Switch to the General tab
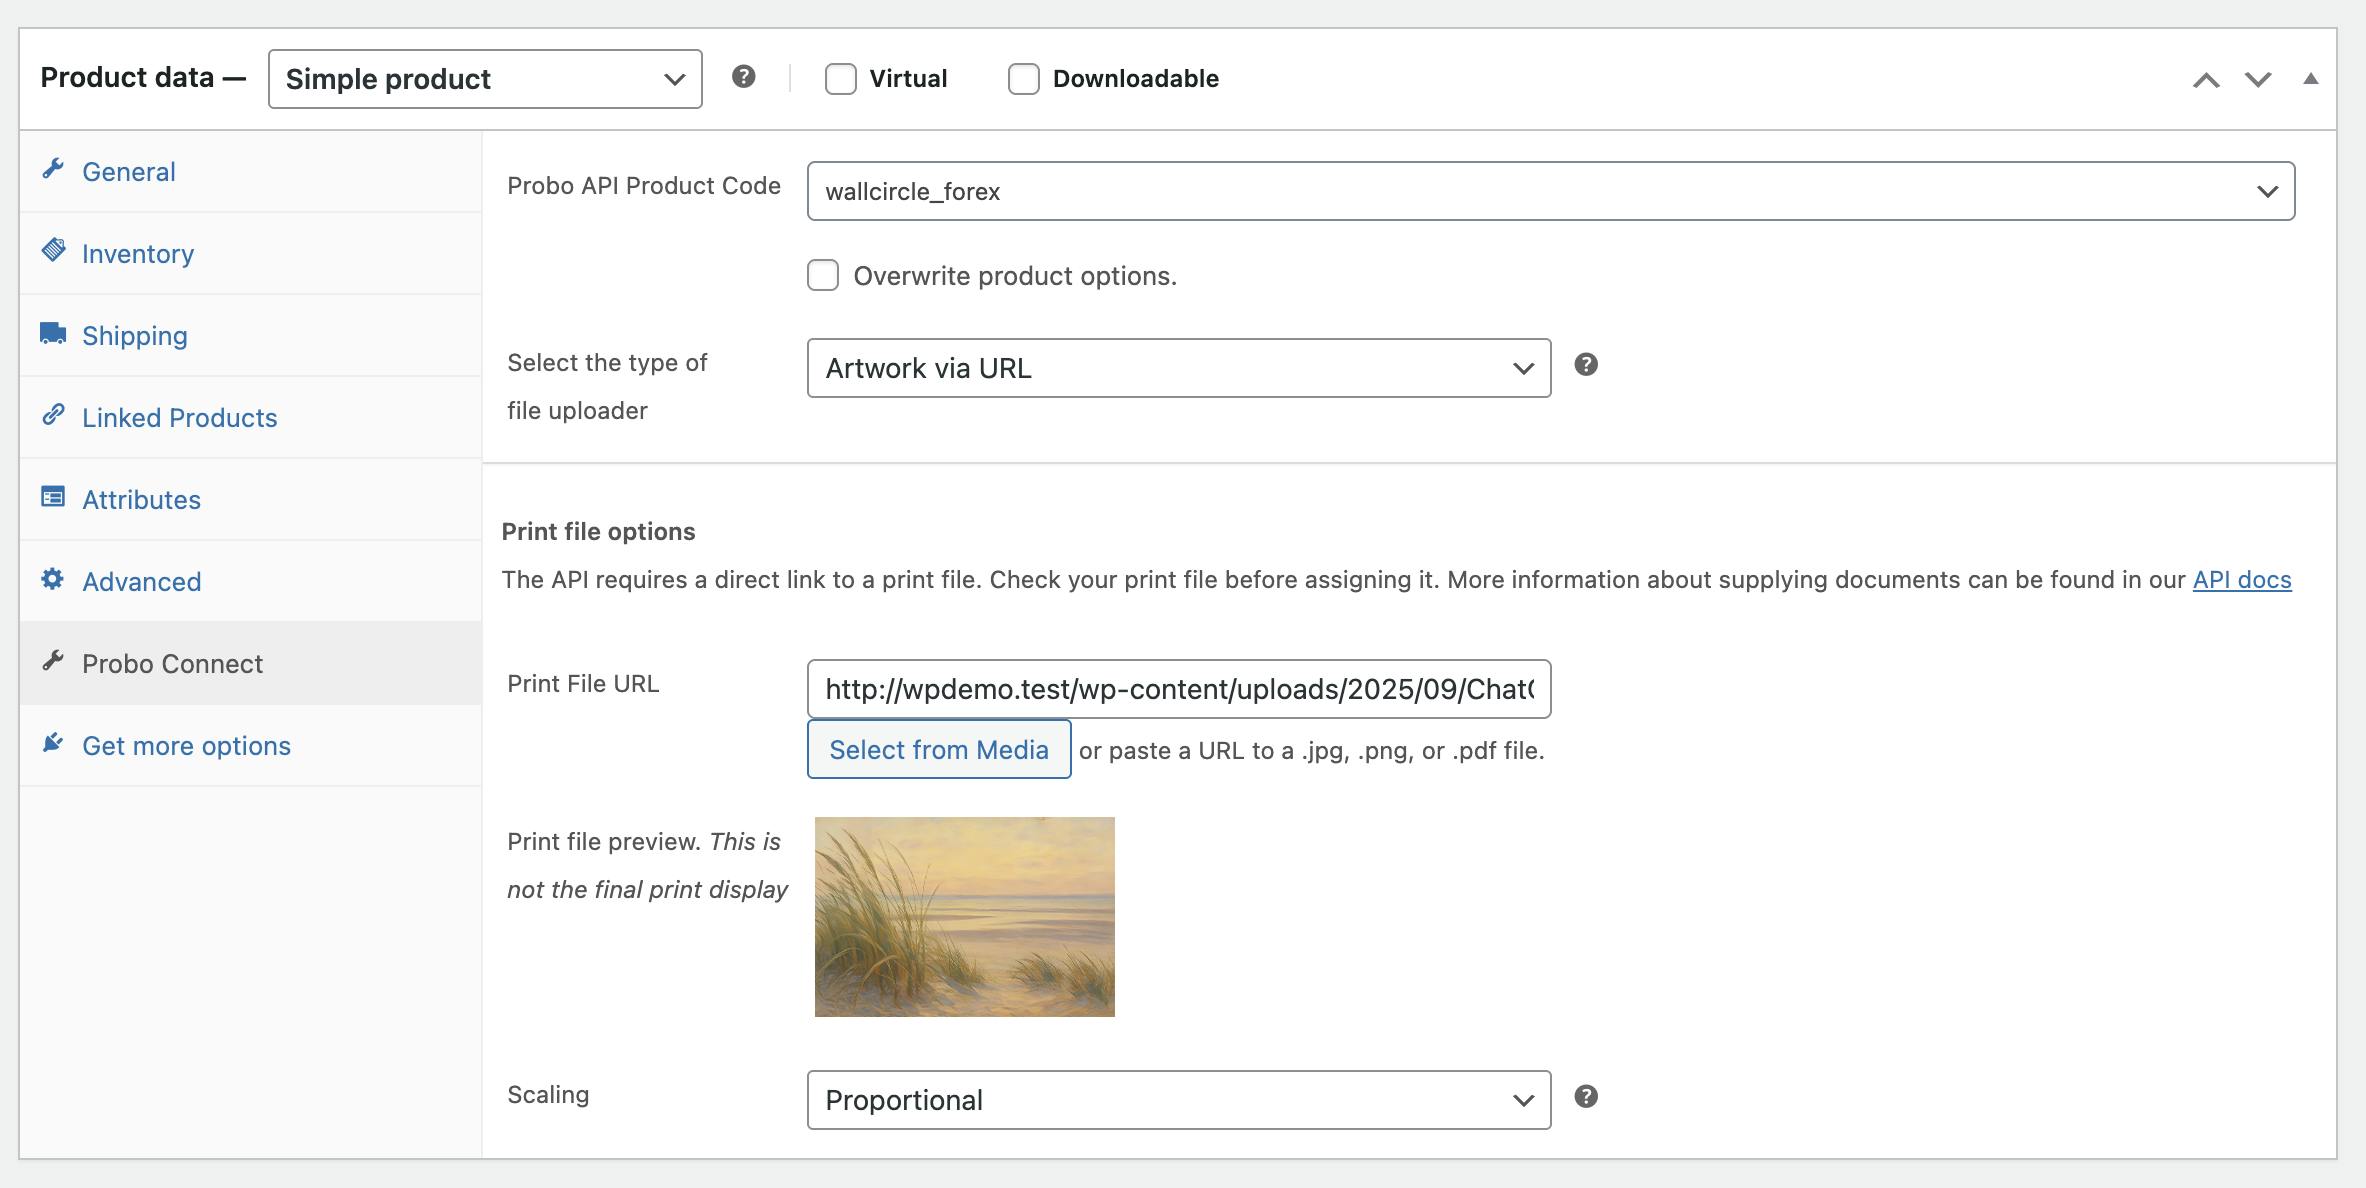 click(x=129, y=172)
